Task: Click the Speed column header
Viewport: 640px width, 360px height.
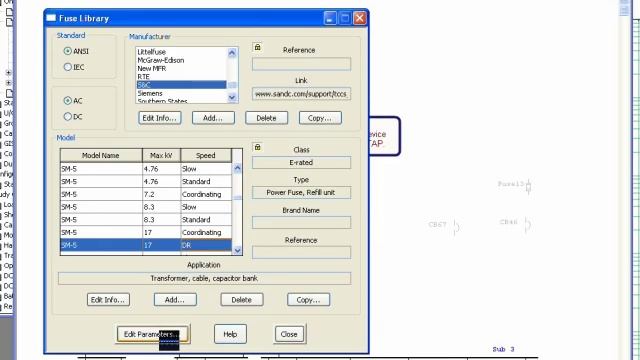Action: [206, 156]
